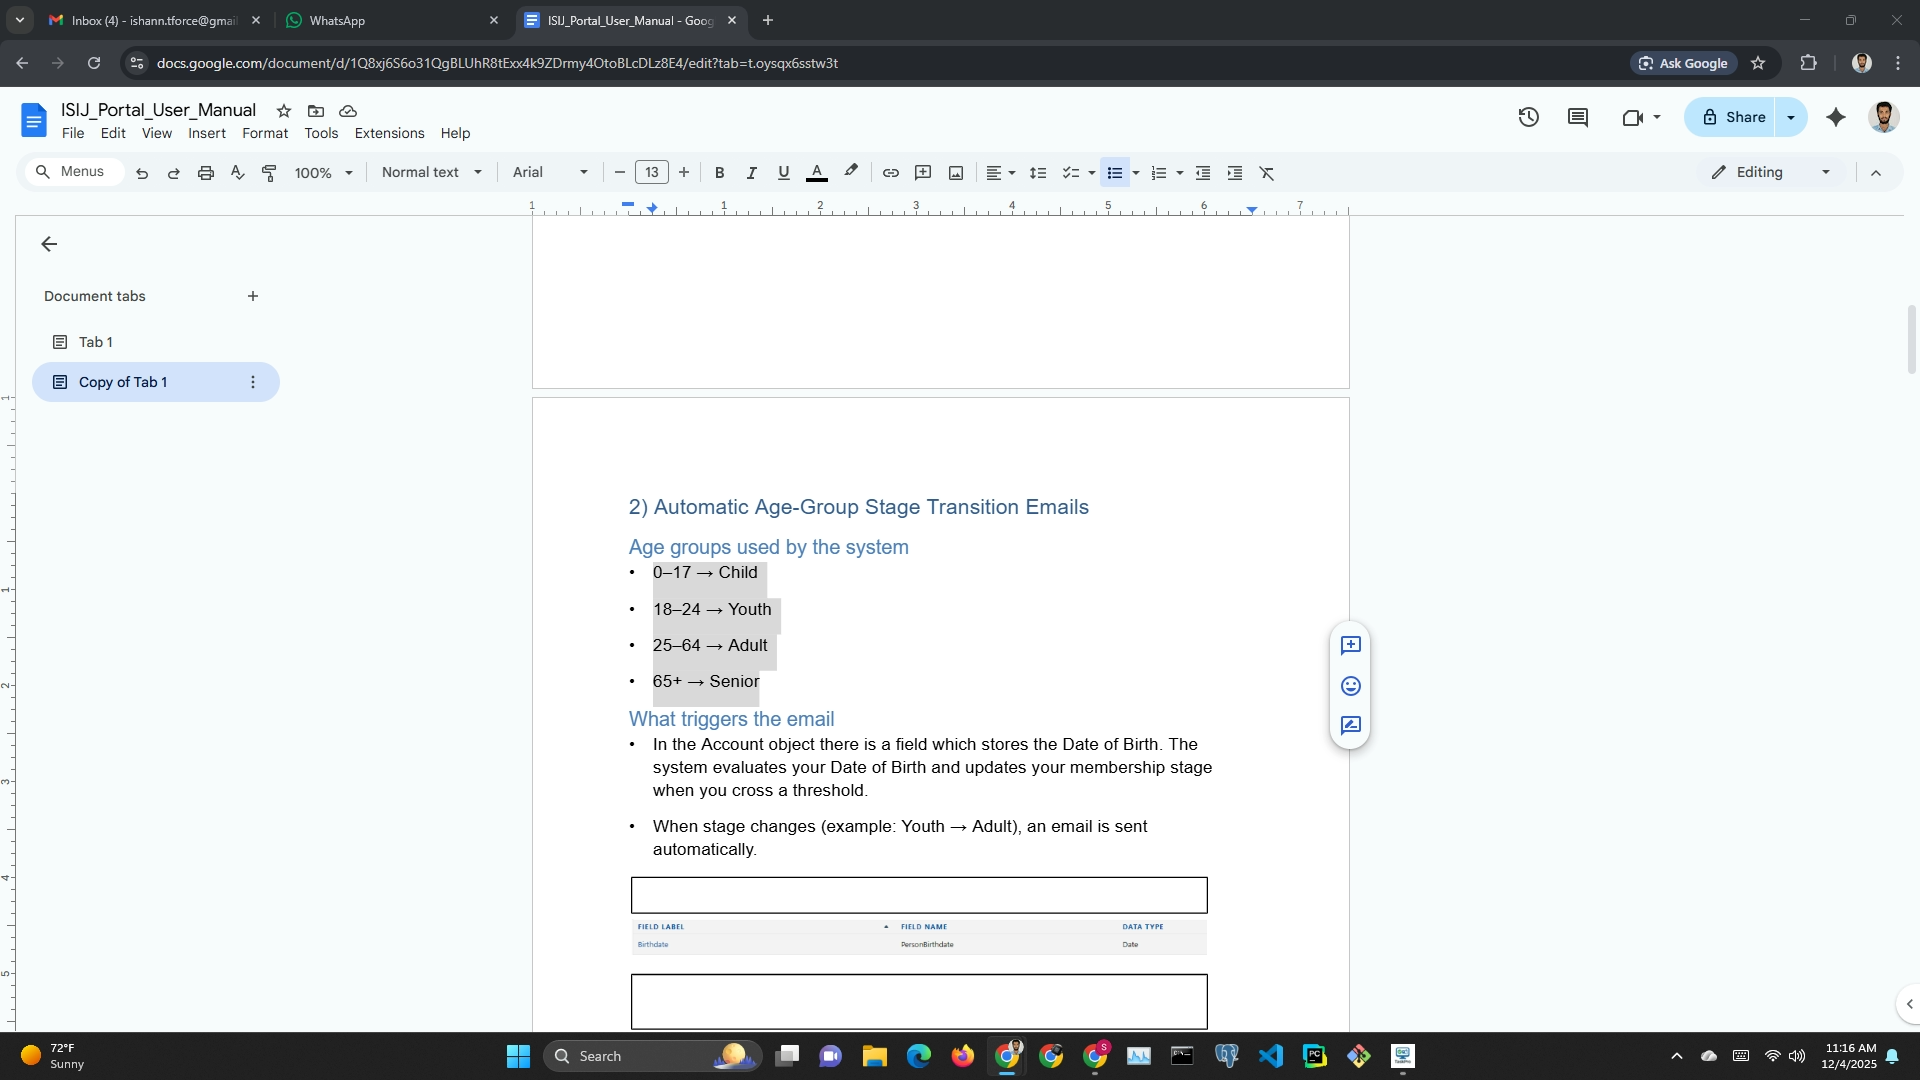This screenshot has width=1920, height=1080.
Task: Click the Print icon
Action: pyautogui.click(x=206, y=173)
